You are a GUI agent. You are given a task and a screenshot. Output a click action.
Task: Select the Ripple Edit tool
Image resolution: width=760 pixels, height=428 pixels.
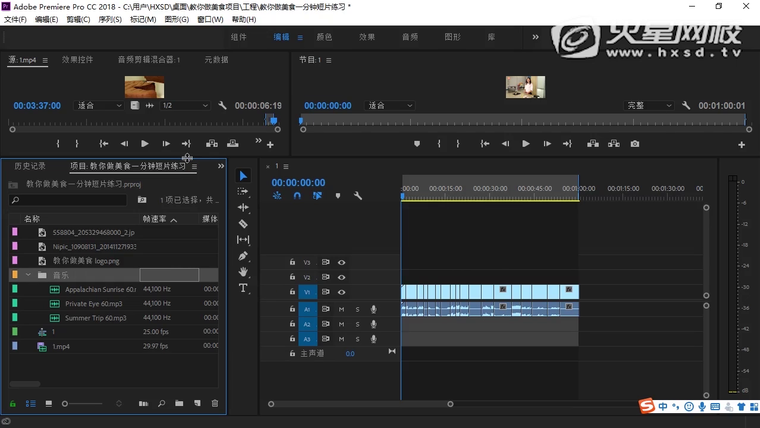[243, 207]
